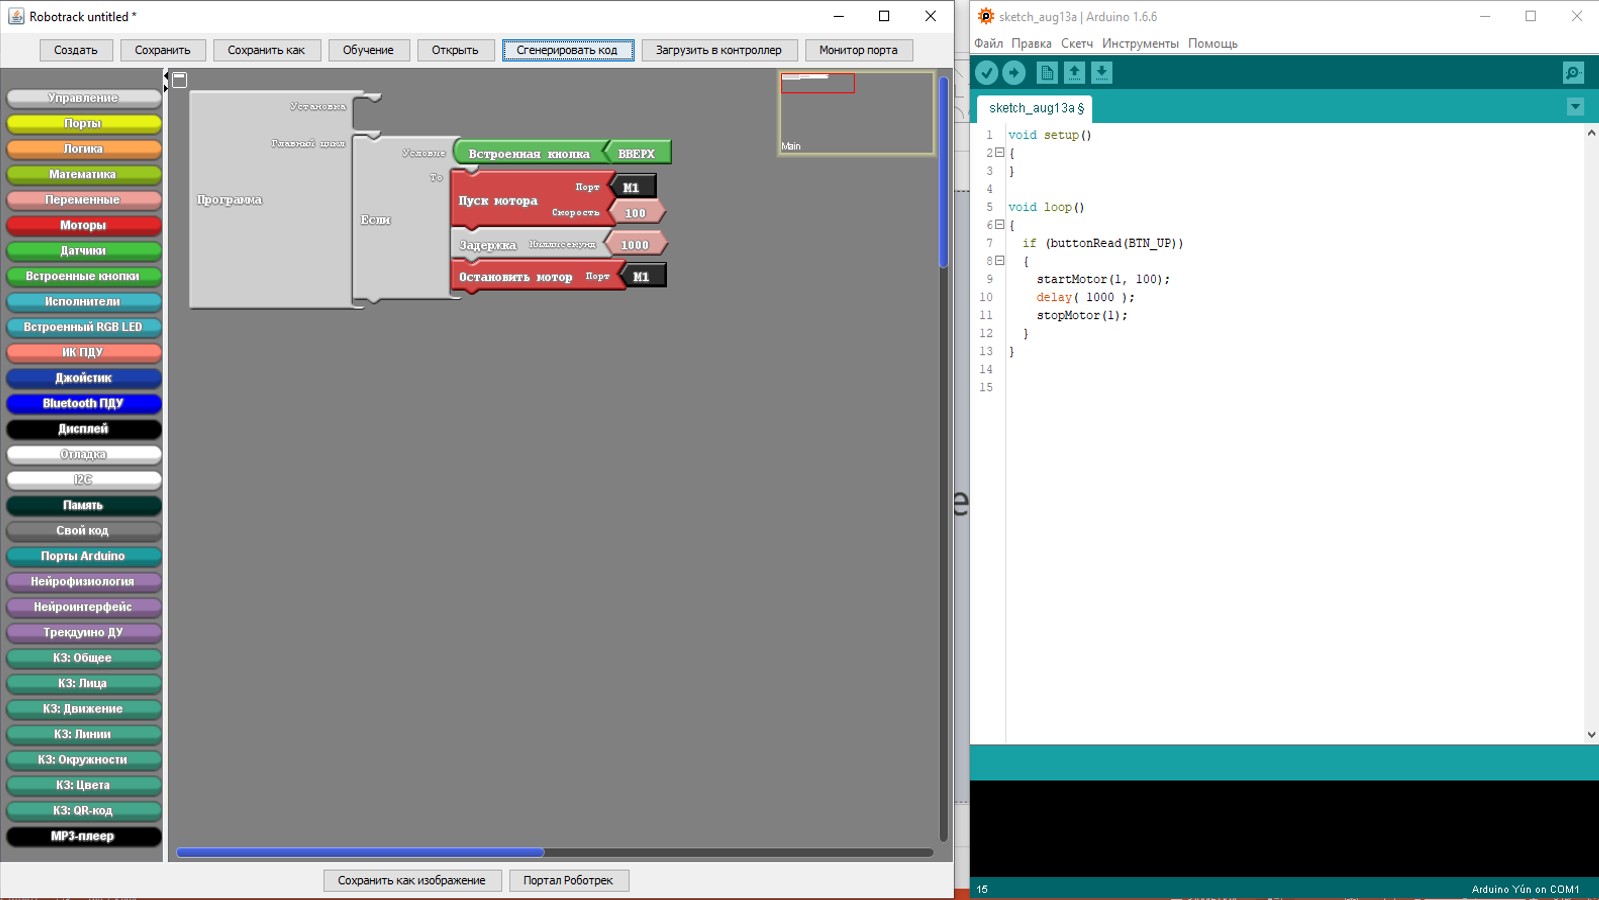Click ВВЕРХ button value block

coord(637,153)
